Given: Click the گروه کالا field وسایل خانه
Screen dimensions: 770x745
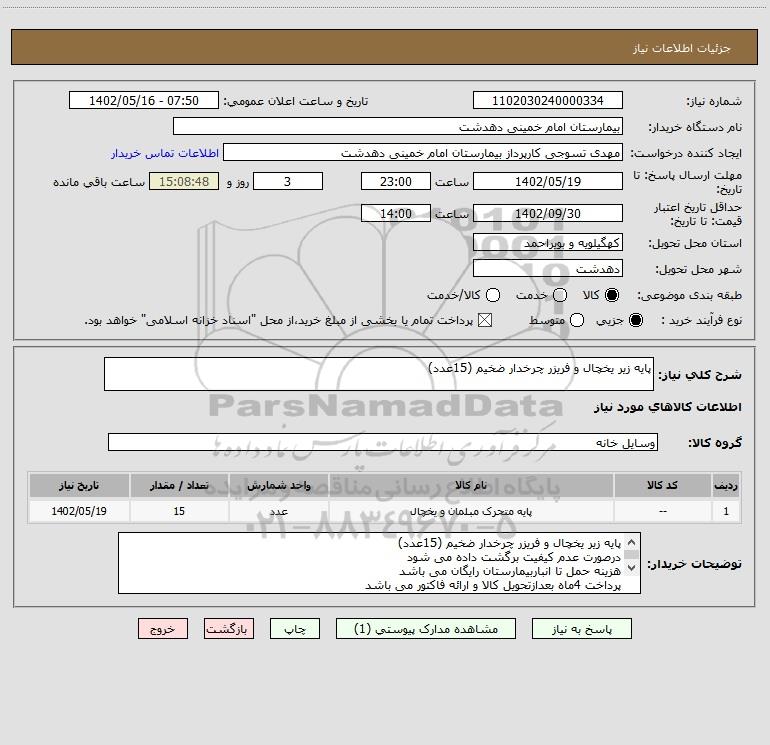Looking at the screenshot, I should coord(383,442).
